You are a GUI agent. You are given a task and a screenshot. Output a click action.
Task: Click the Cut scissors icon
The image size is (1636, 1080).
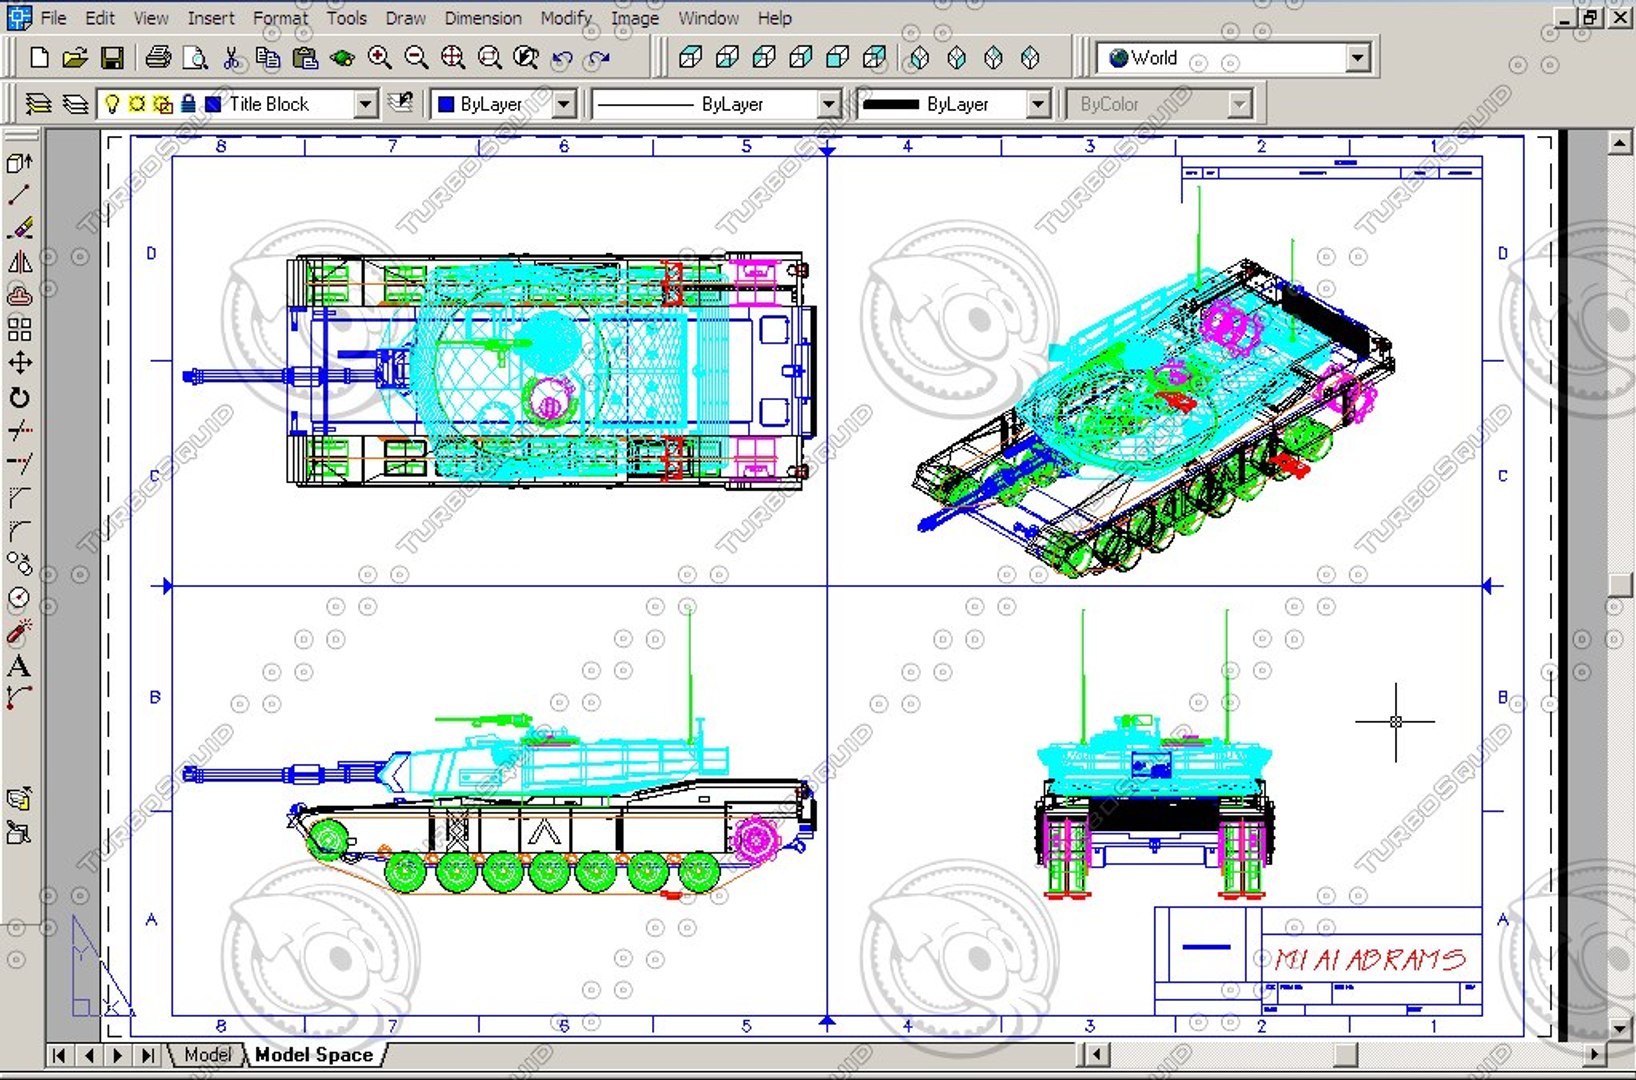pyautogui.click(x=232, y=58)
